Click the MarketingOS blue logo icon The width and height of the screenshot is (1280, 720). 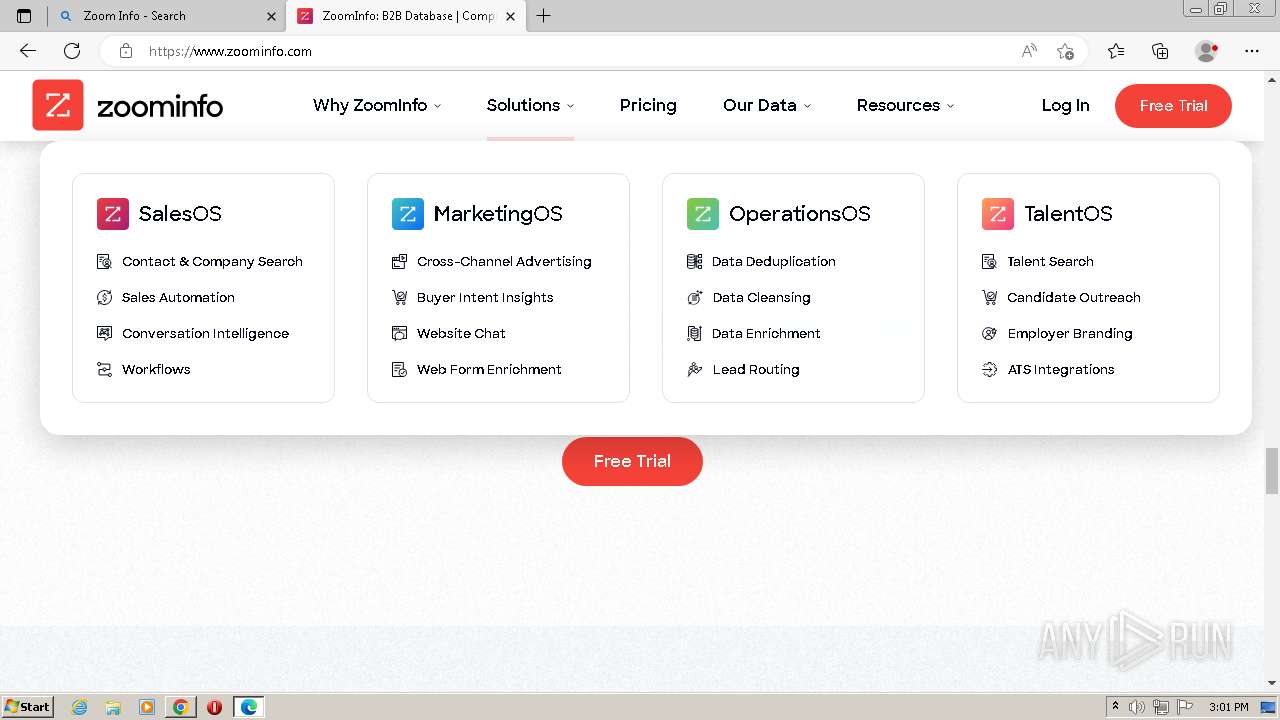click(408, 213)
